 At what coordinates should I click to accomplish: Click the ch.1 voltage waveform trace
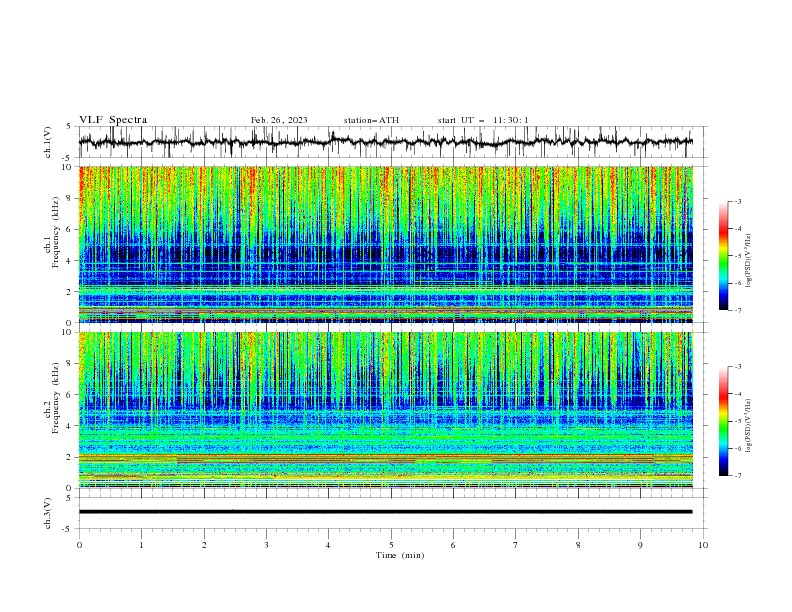point(385,142)
